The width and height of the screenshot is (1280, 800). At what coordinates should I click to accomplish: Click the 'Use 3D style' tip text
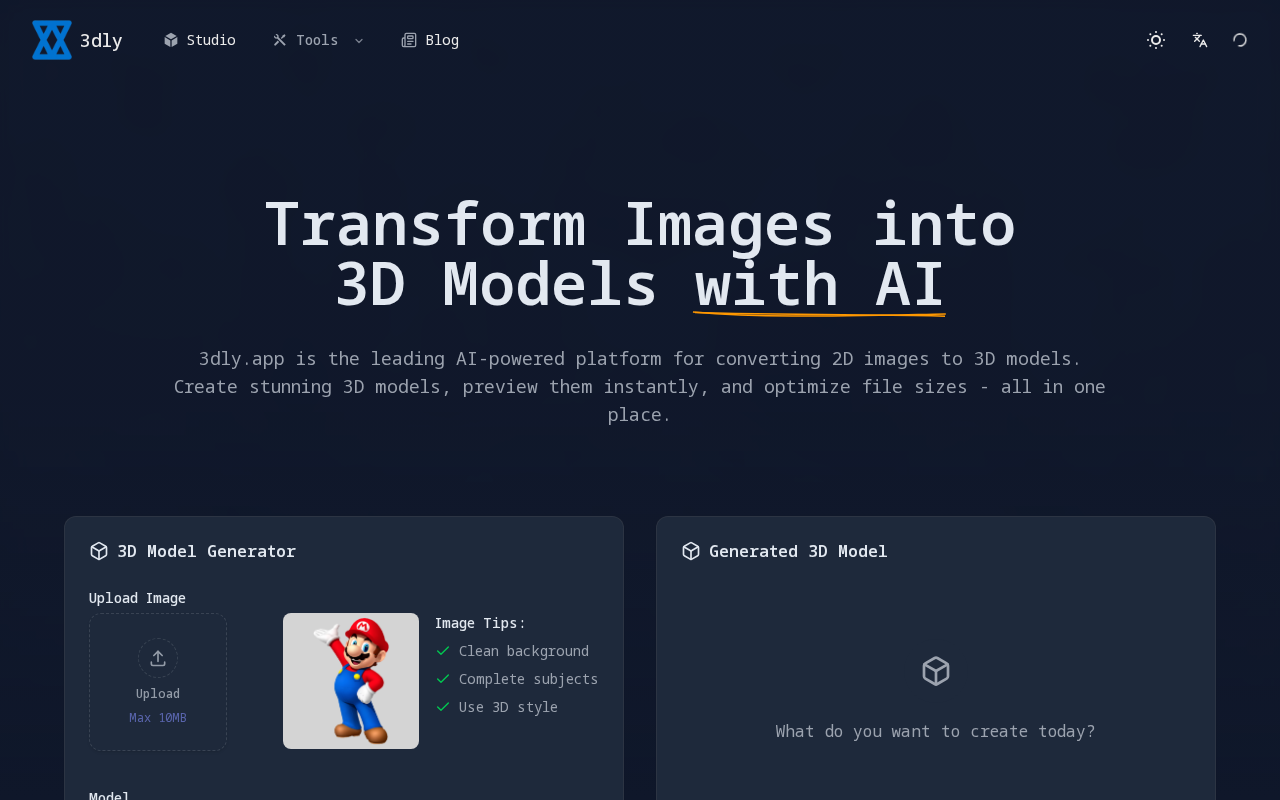coord(508,707)
